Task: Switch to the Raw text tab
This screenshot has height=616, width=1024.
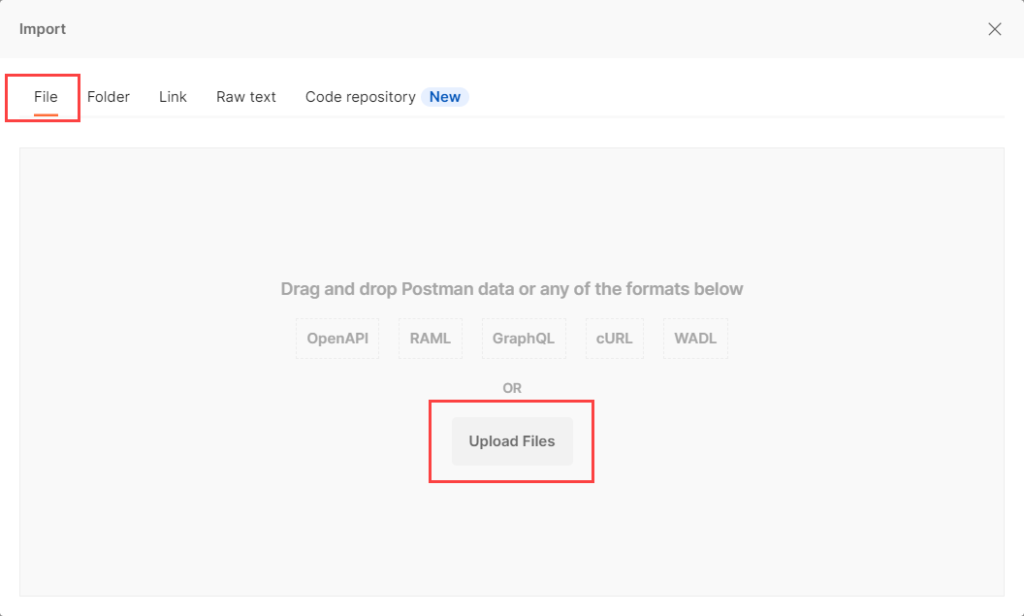Action: click(245, 96)
